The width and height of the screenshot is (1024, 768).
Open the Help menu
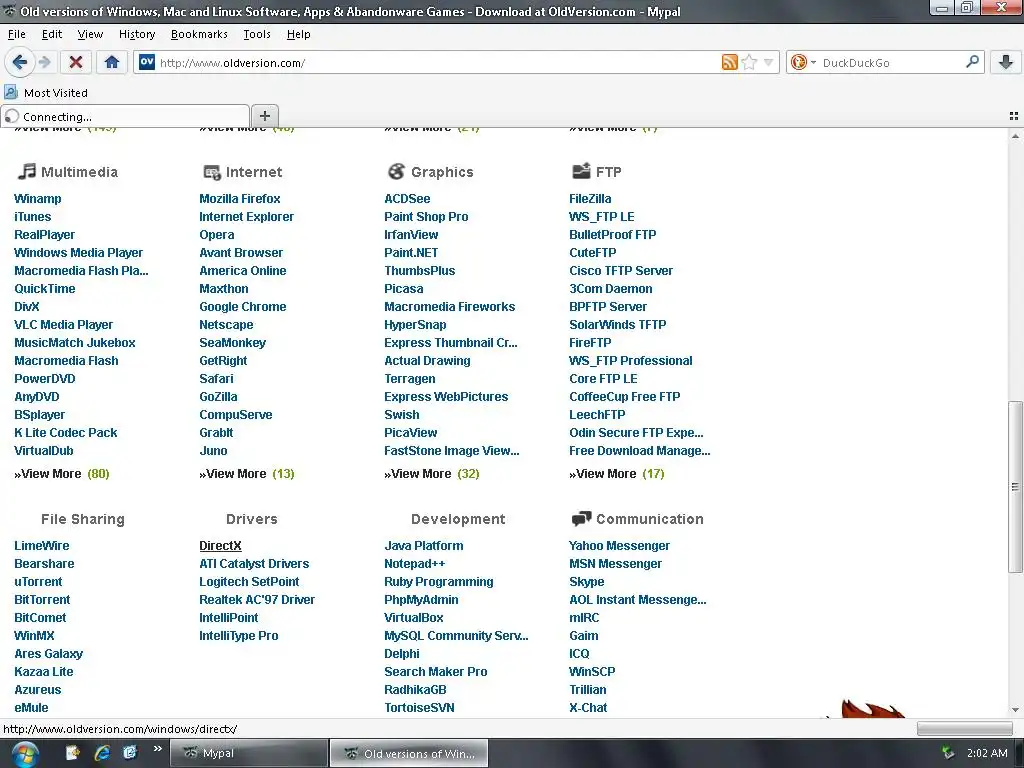298,34
